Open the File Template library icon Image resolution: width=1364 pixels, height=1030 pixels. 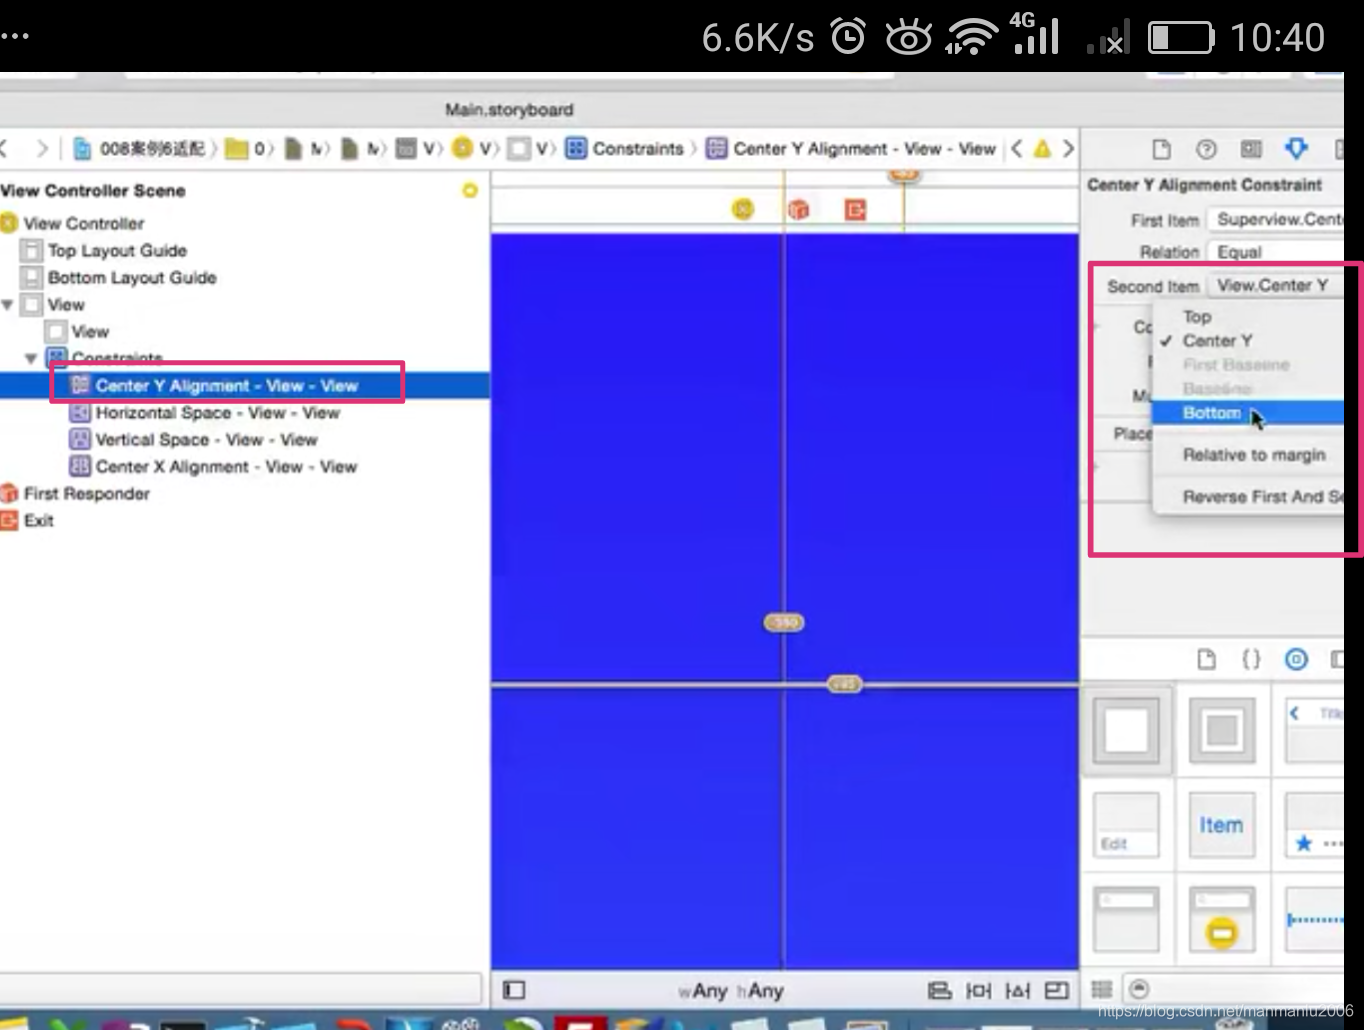[x=1206, y=659]
